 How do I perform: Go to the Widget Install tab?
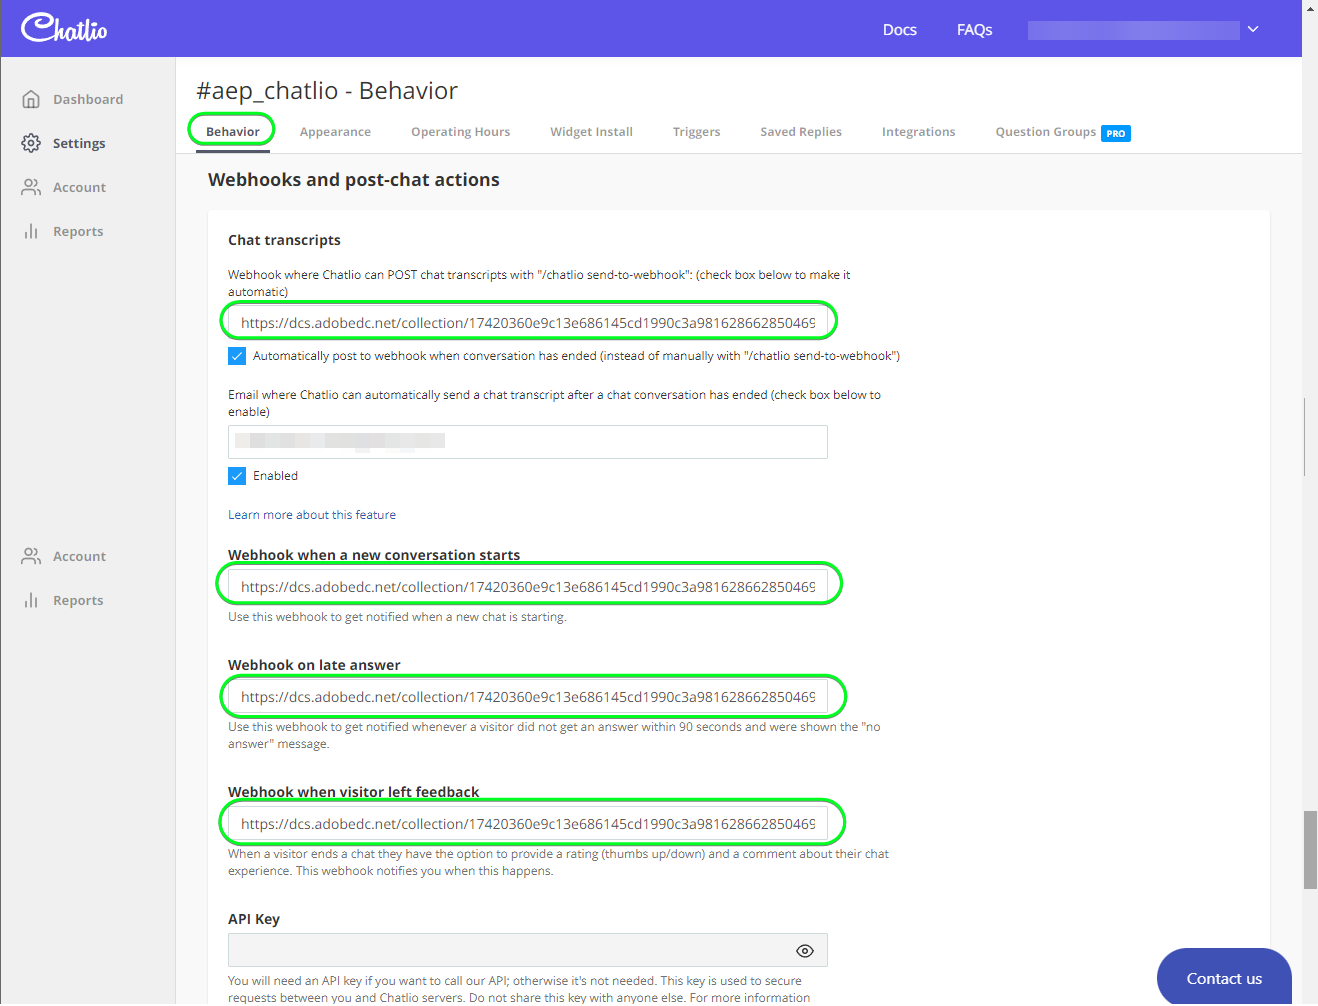point(591,132)
